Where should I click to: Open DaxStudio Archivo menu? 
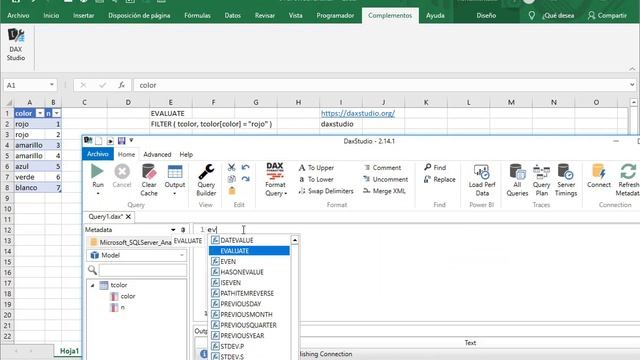click(x=98, y=154)
